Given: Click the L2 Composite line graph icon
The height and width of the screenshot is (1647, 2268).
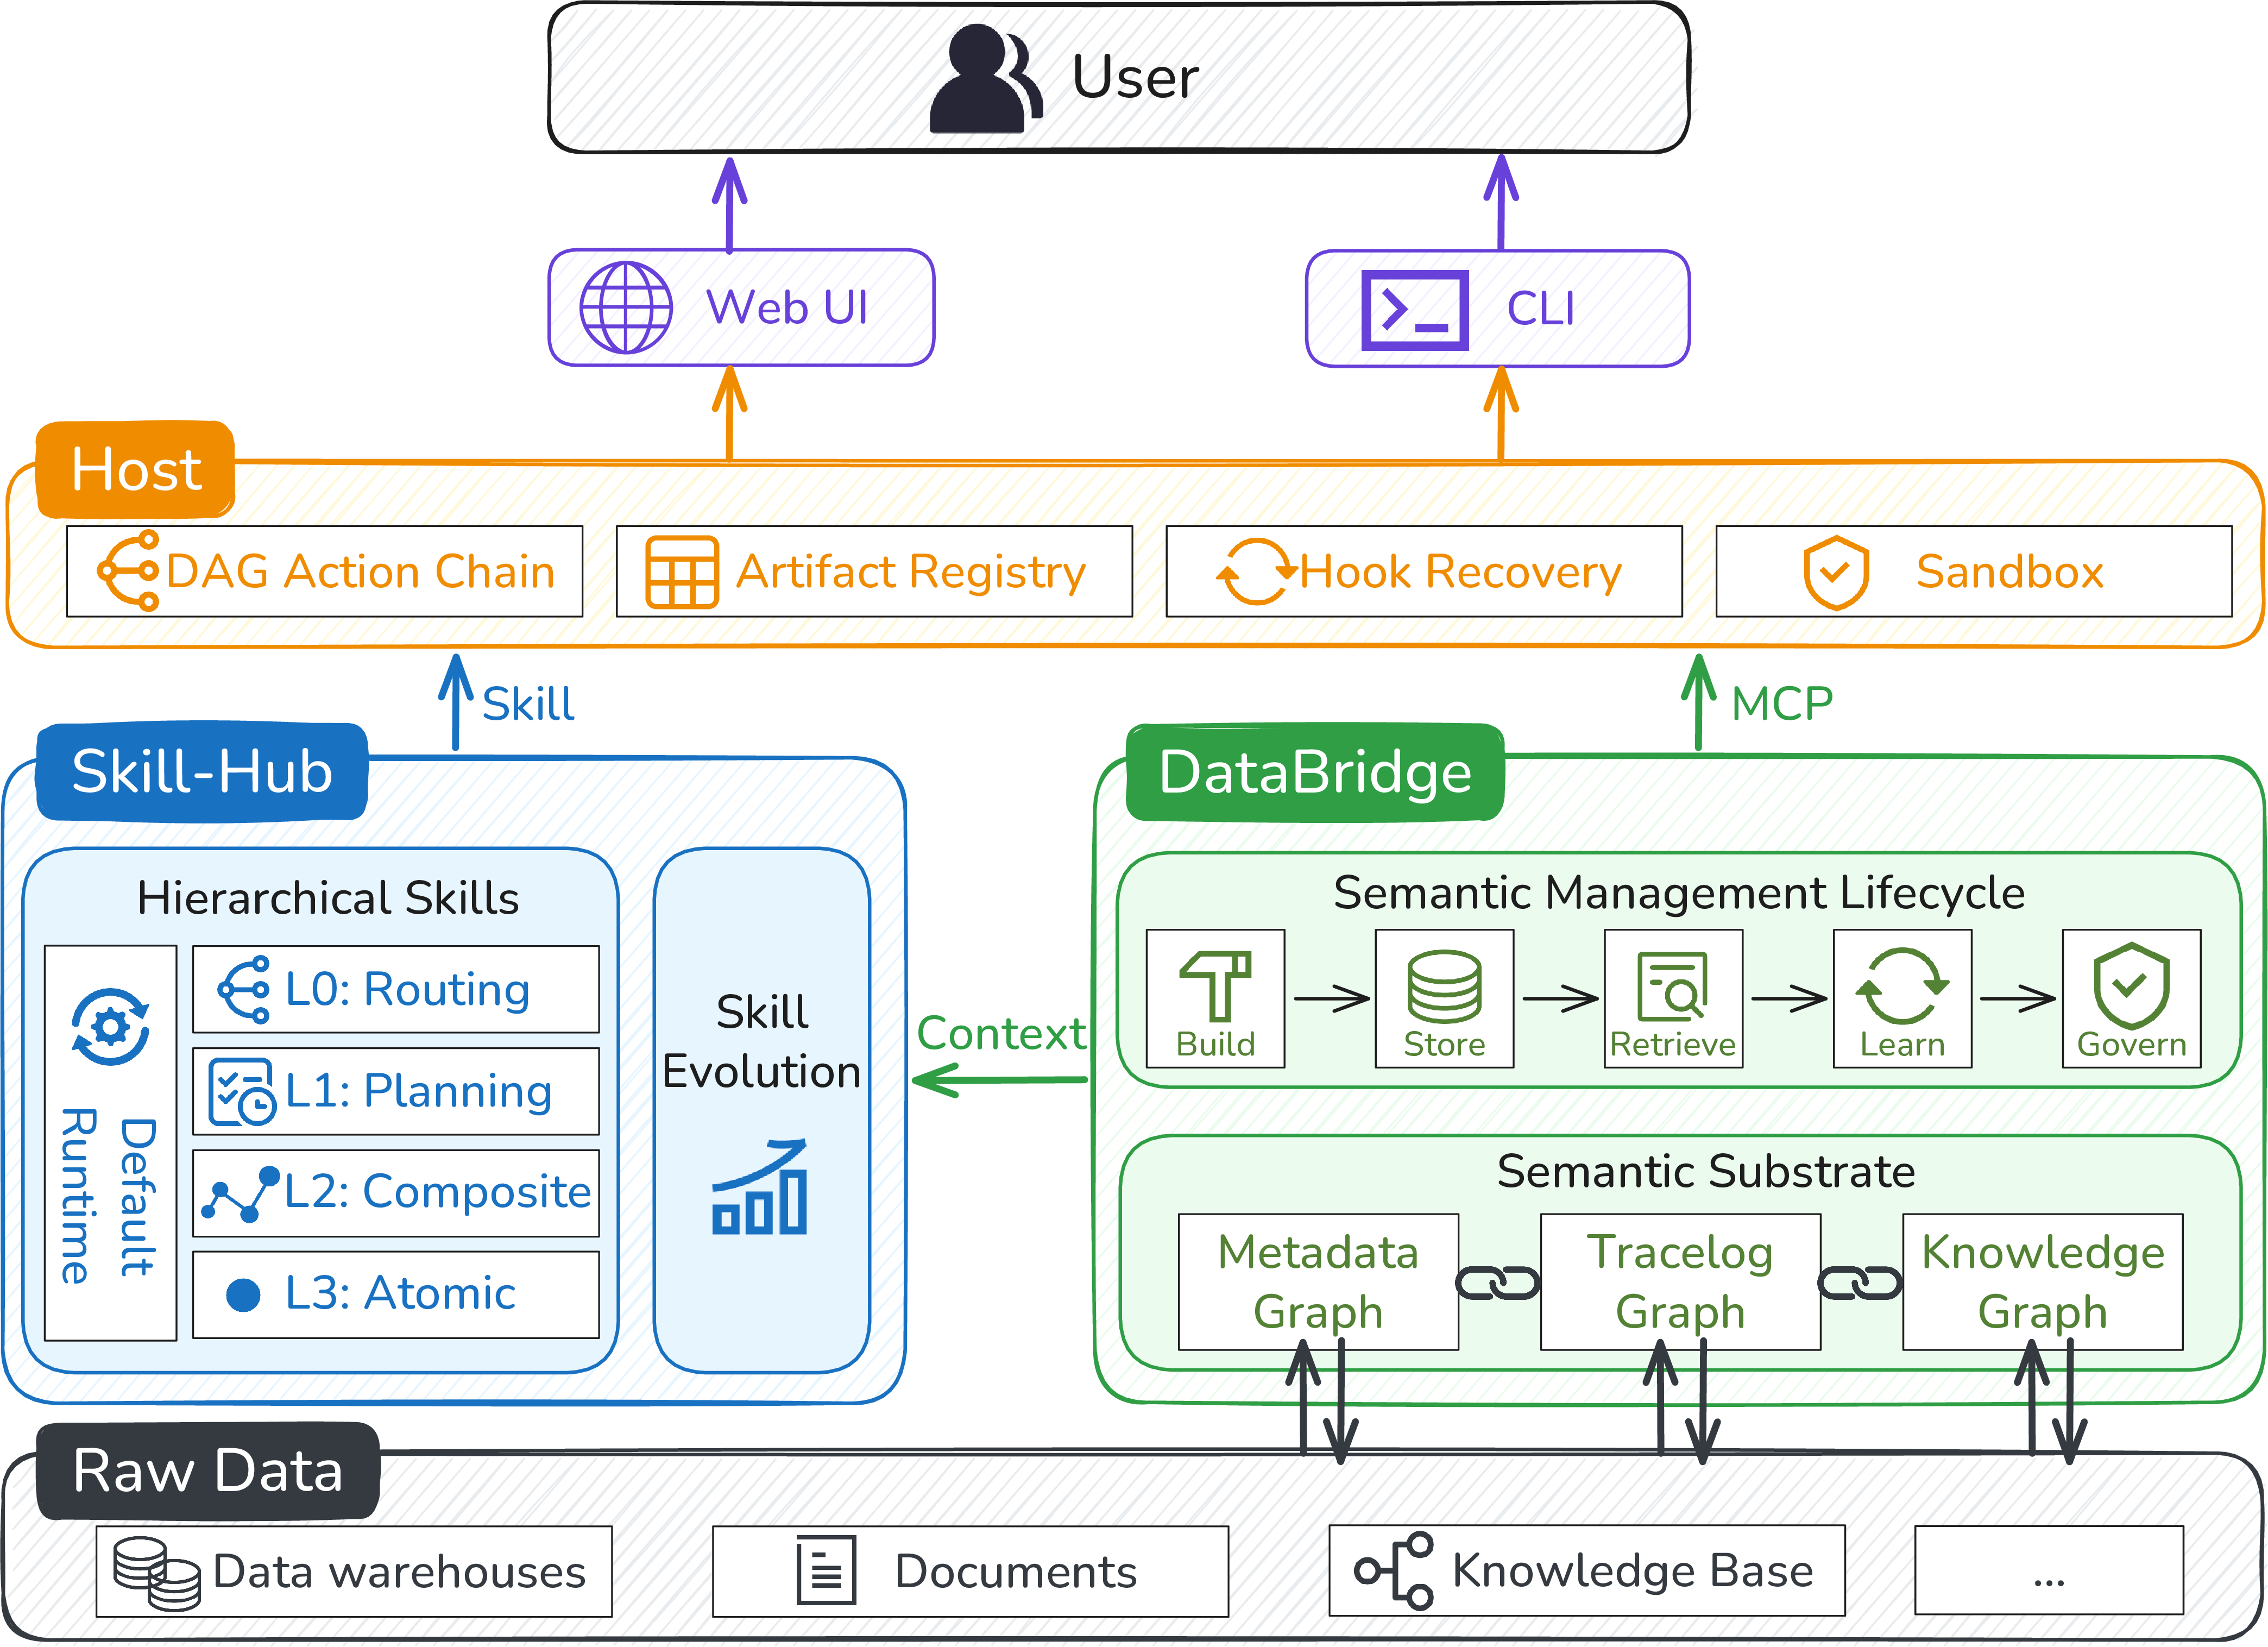Looking at the screenshot, I should 241,1194.
